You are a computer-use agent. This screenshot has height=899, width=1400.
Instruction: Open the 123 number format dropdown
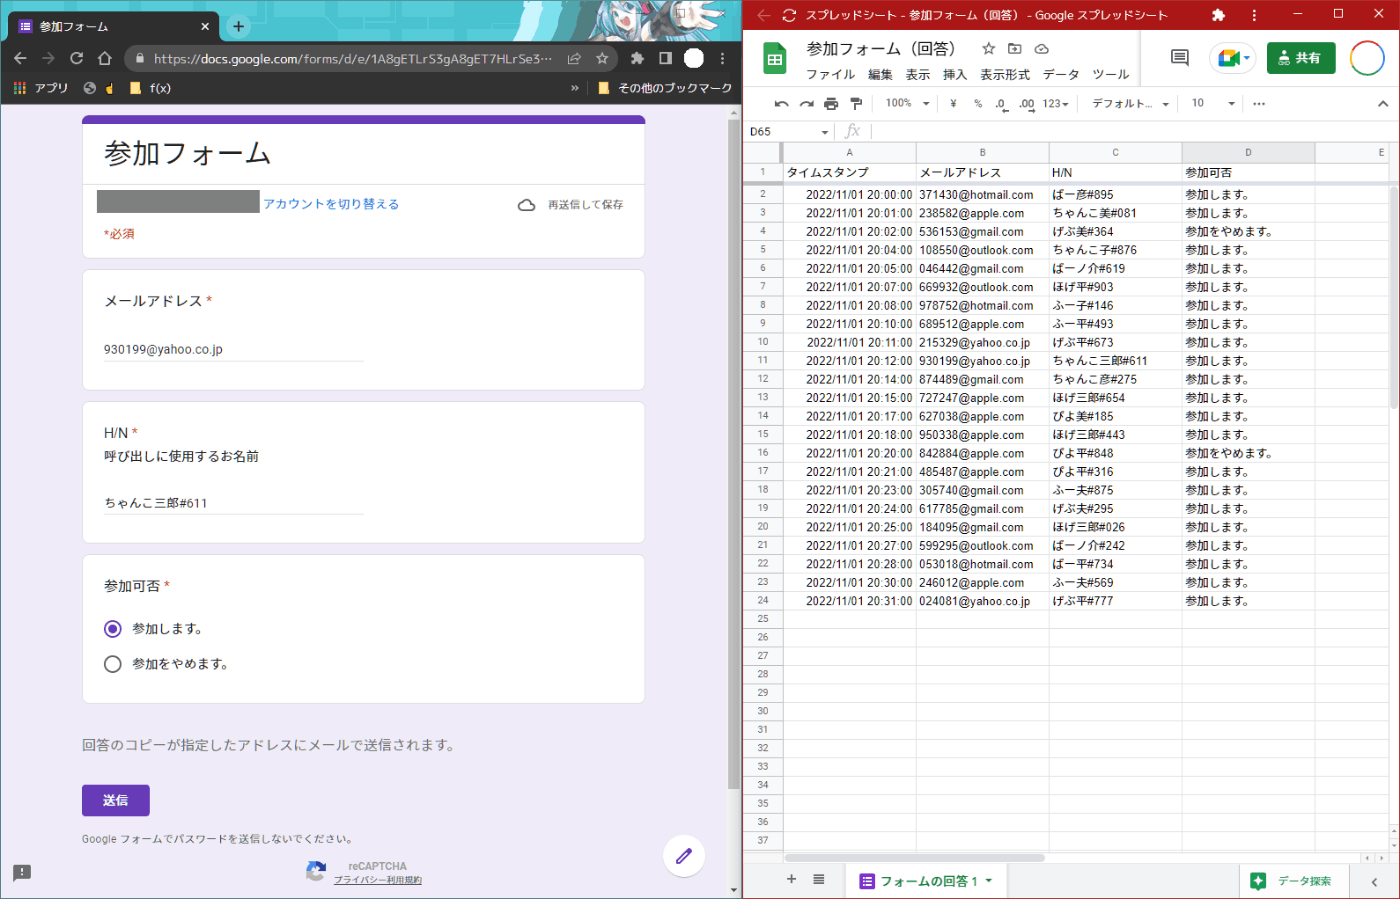[x=1055, y=103]
